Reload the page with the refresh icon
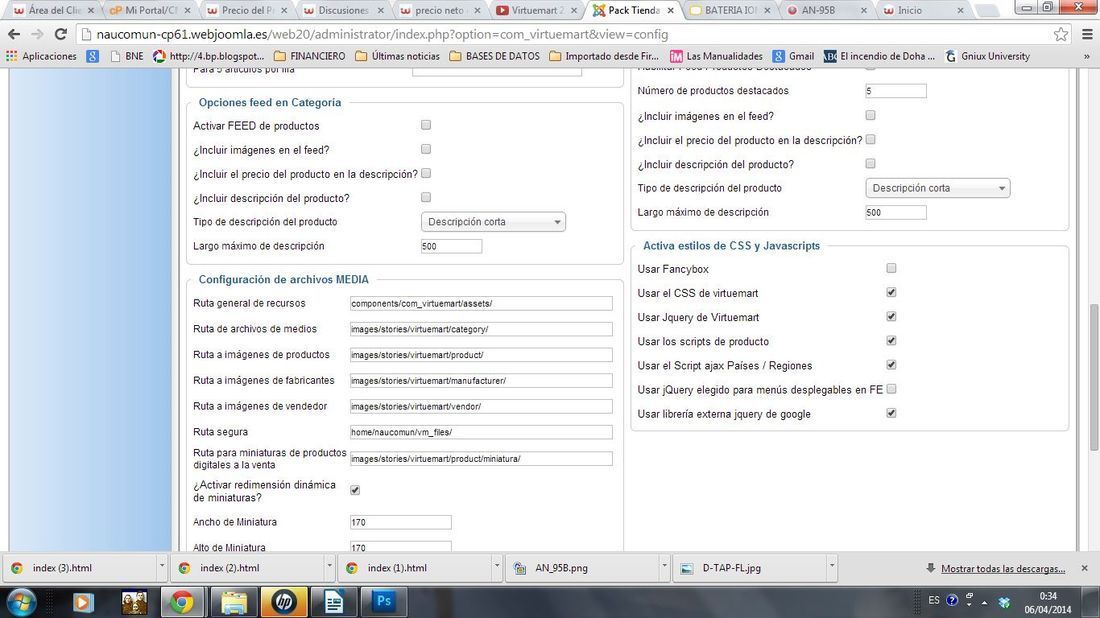This screenshot has height=618, width=1100. 60,34
